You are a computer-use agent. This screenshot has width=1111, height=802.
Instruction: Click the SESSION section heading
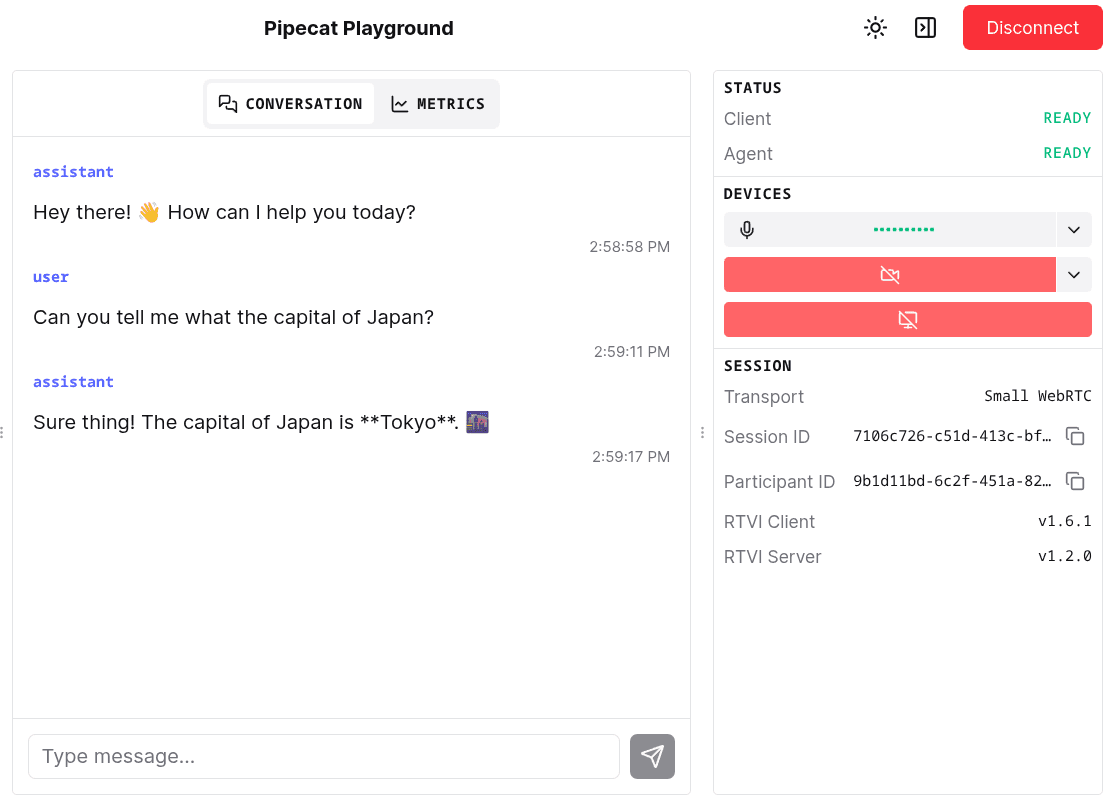pyautogui.click(x=757, y=366)
